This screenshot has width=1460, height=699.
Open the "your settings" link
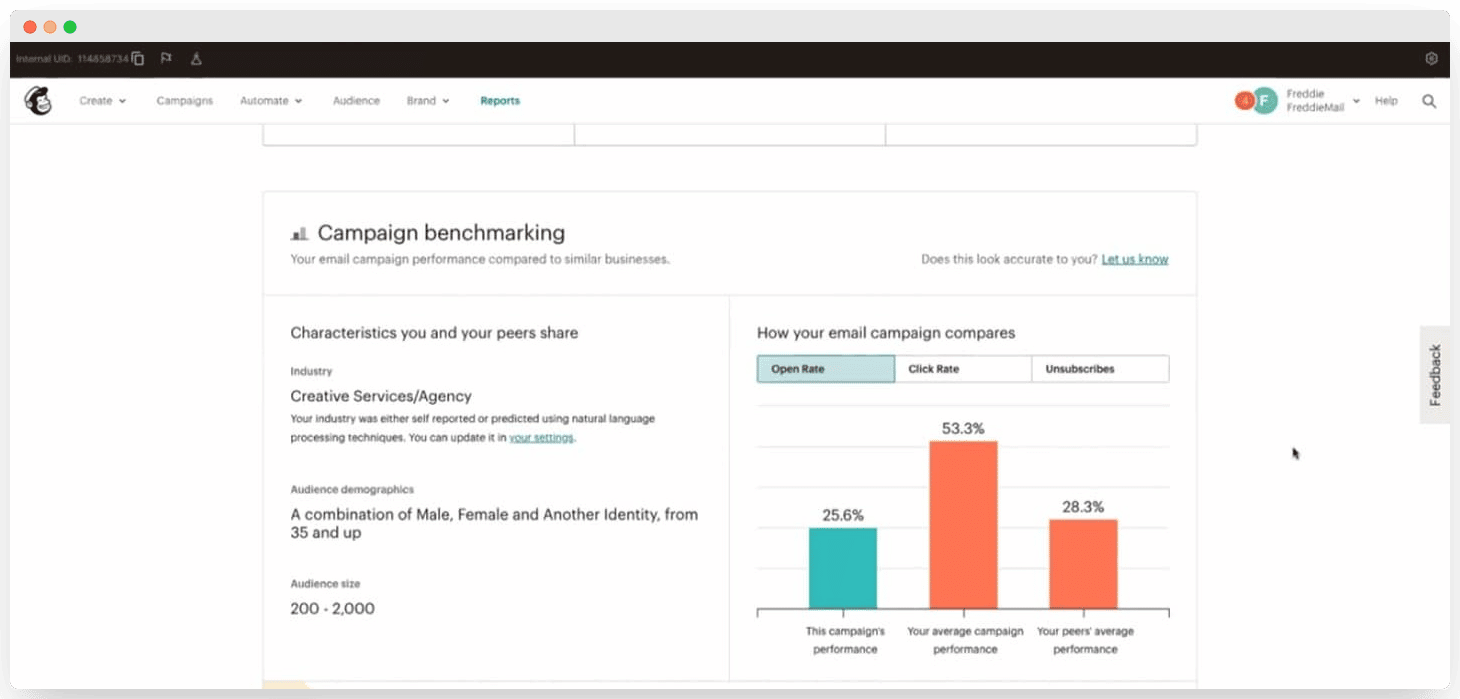coord(541,438)
